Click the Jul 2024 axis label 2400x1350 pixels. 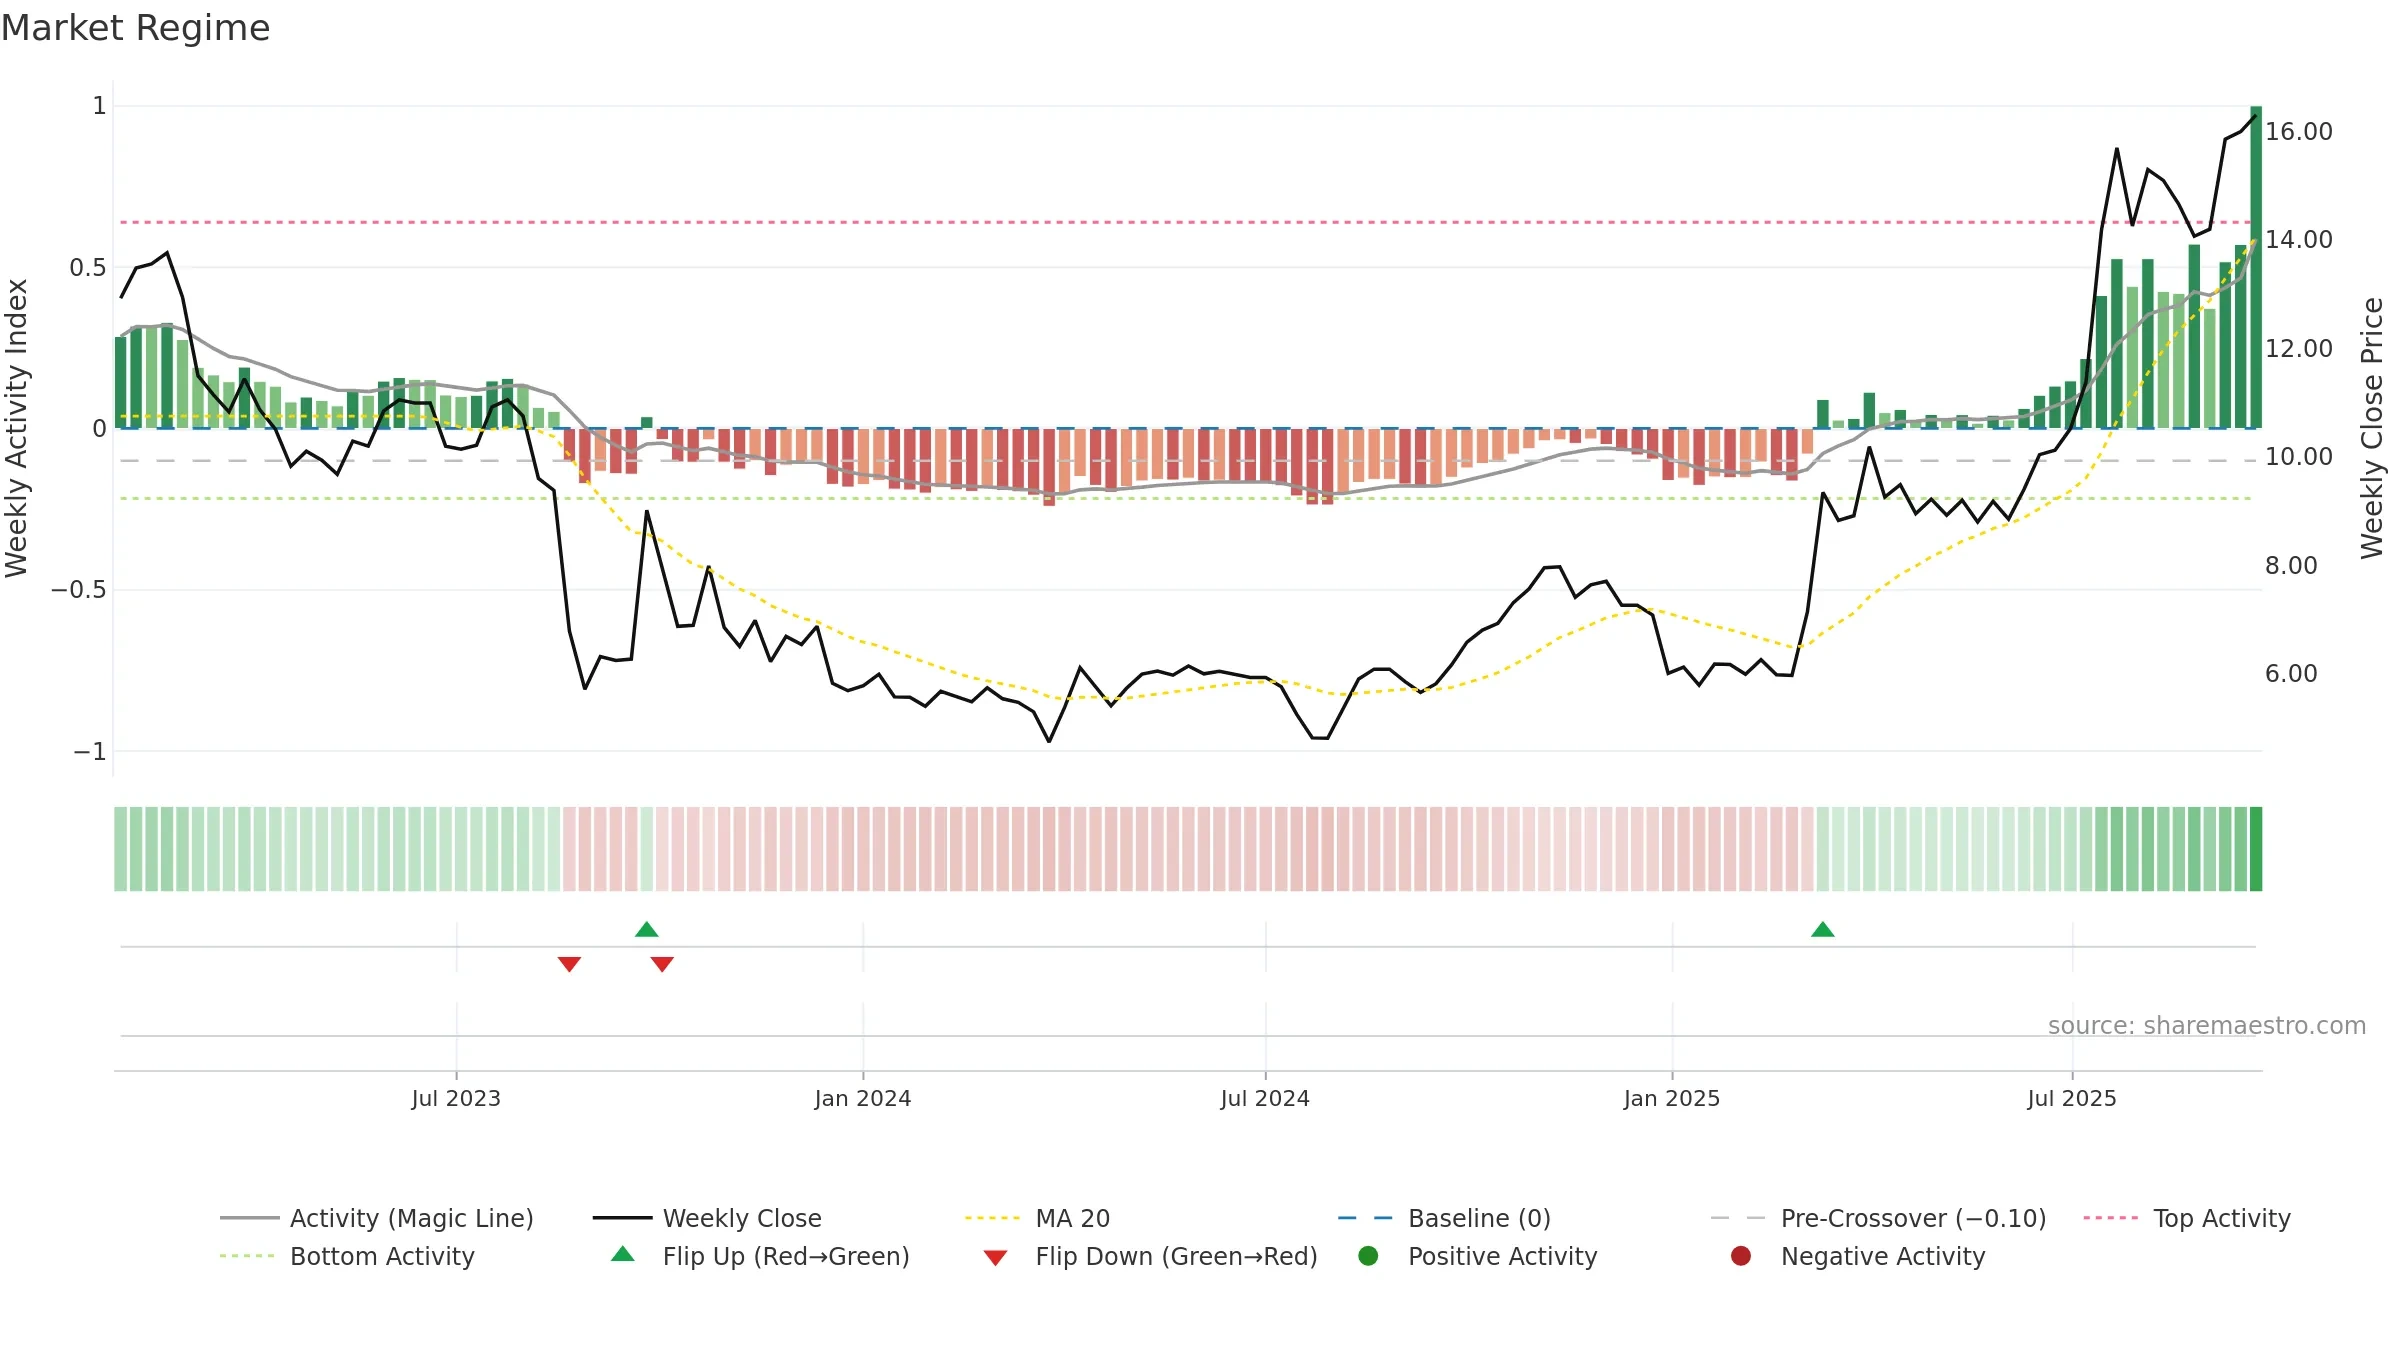pos(1265,1098)
